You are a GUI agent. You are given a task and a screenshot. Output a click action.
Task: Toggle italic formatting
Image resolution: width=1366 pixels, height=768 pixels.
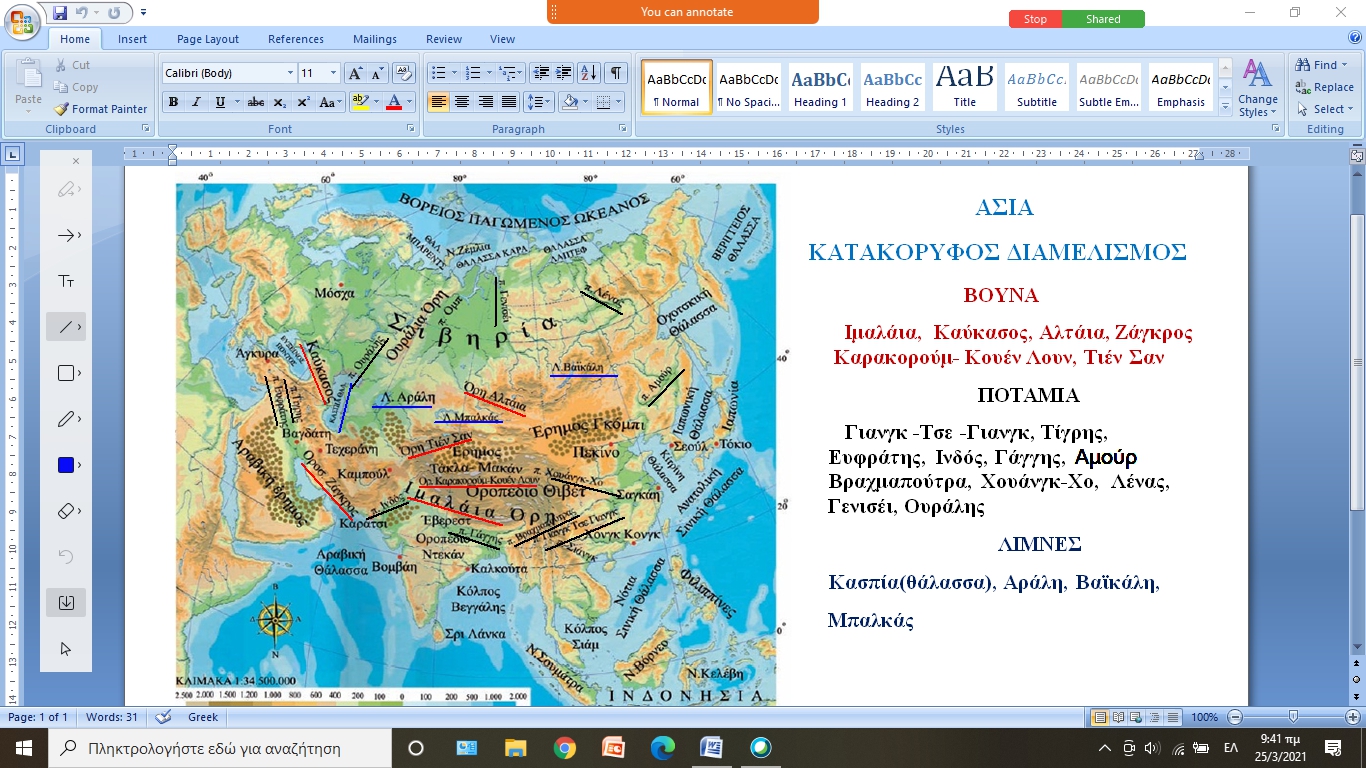tap(196, 102)
